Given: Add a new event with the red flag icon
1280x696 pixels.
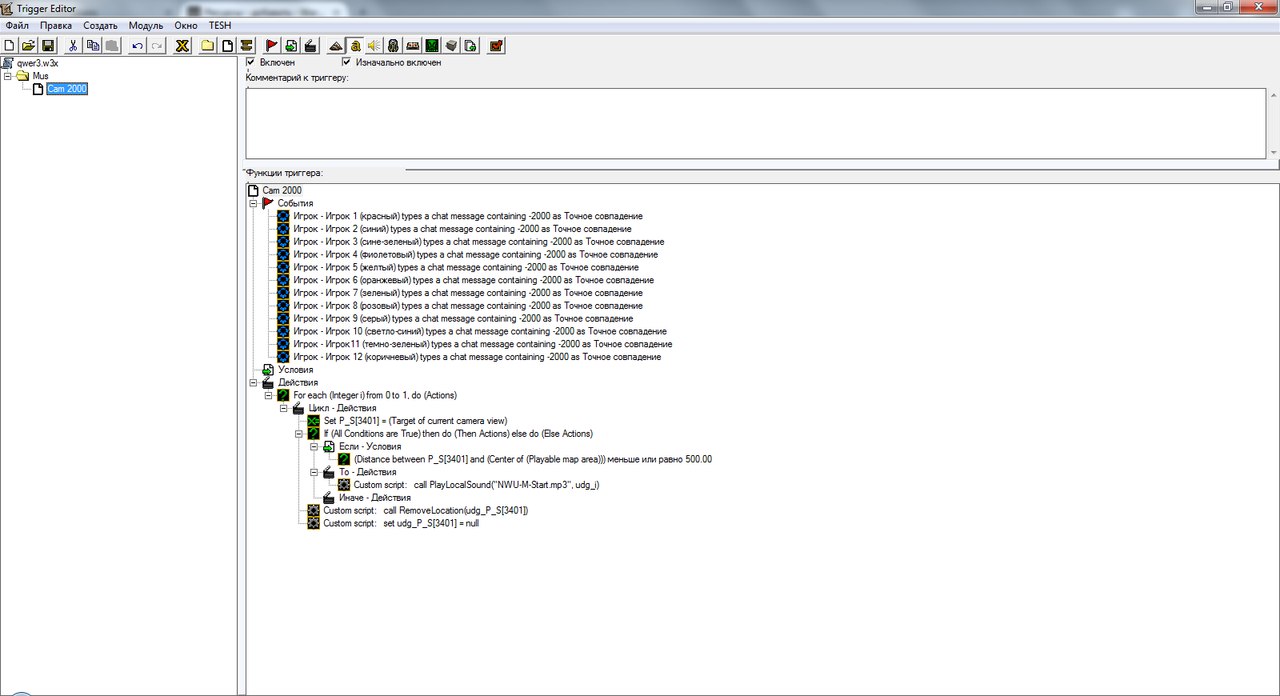Looking at the screenshot, I should pyautogui.click(x=271, y=45).
